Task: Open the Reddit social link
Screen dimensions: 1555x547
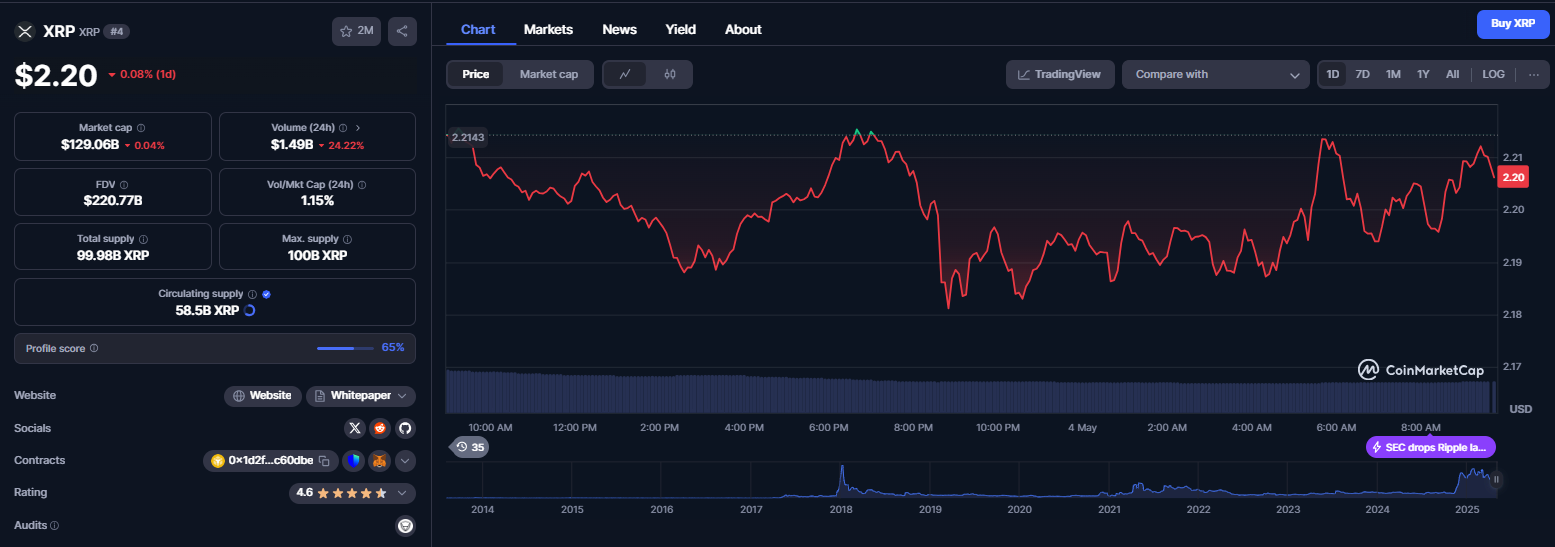Action: point(379,428)
